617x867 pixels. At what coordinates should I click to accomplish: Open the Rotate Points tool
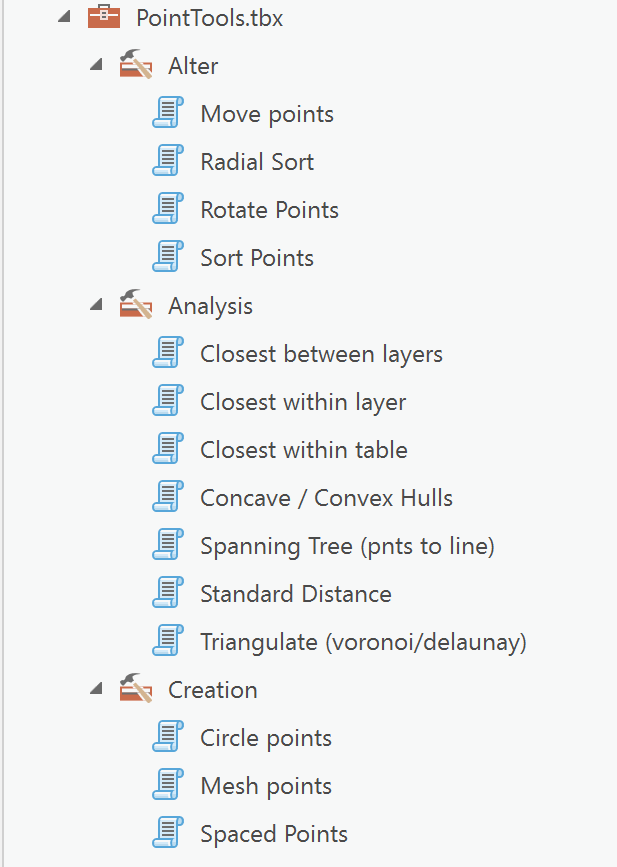coord(269,210)
